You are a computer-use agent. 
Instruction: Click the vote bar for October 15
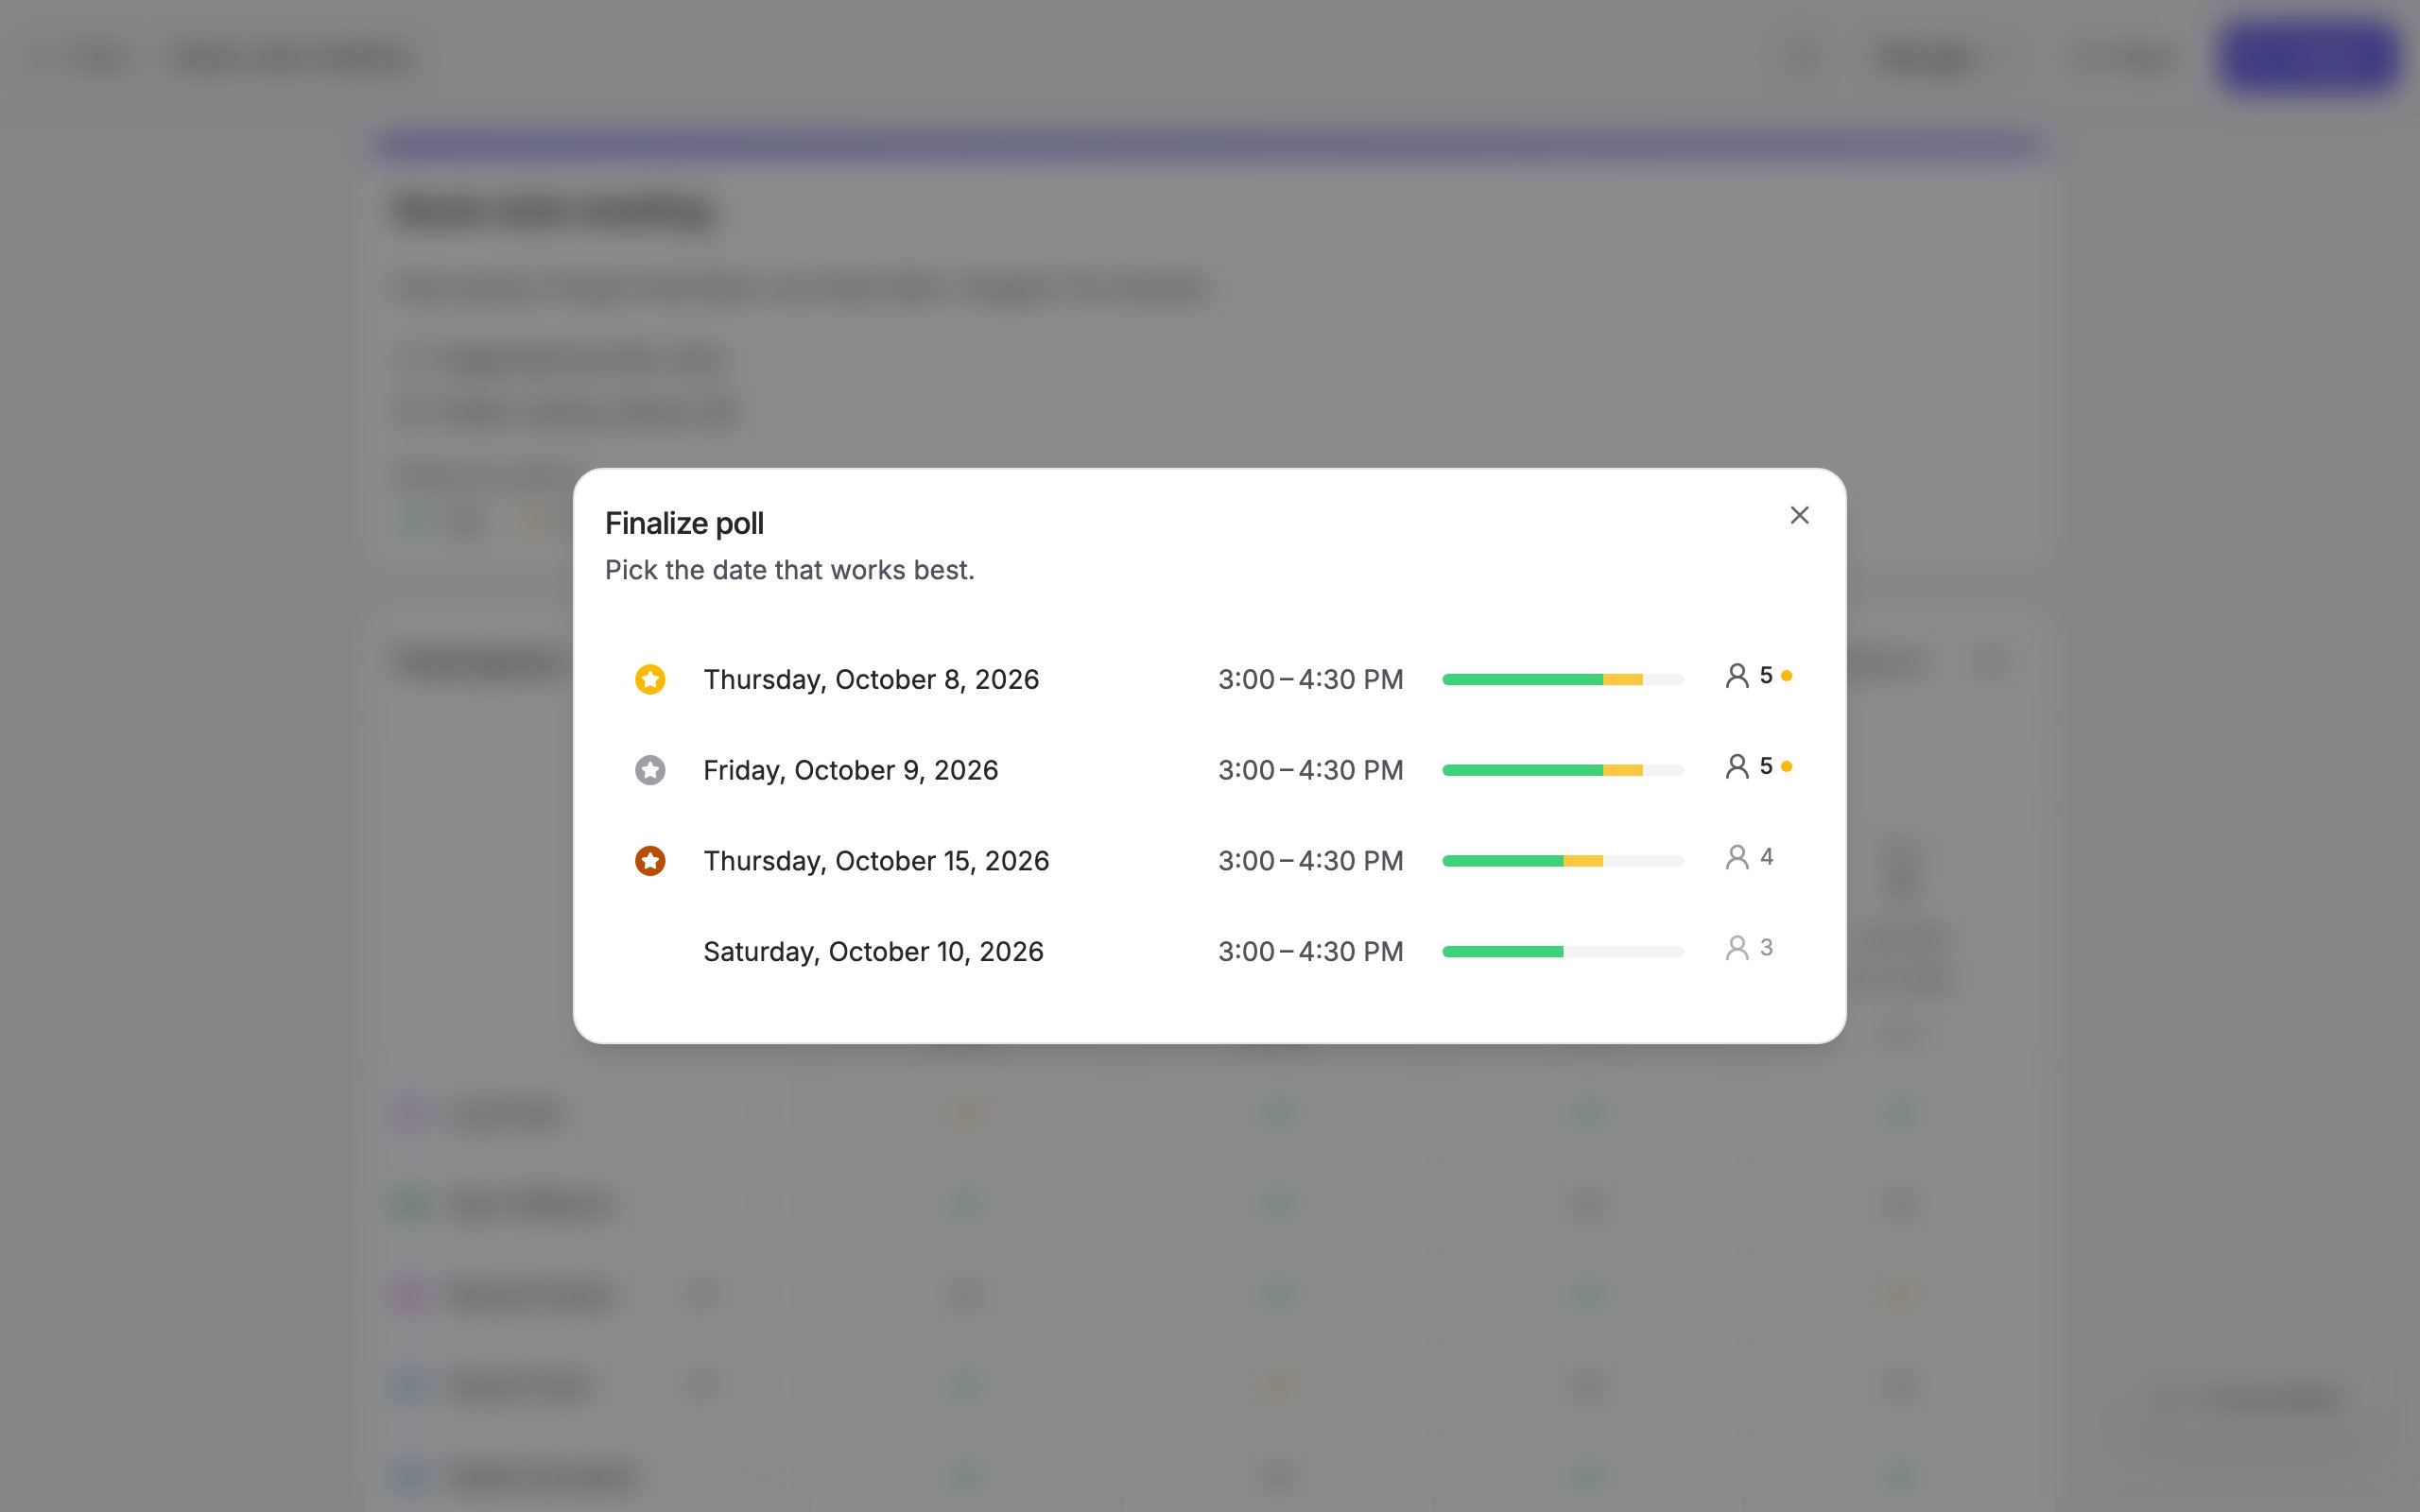[1563, 861]
